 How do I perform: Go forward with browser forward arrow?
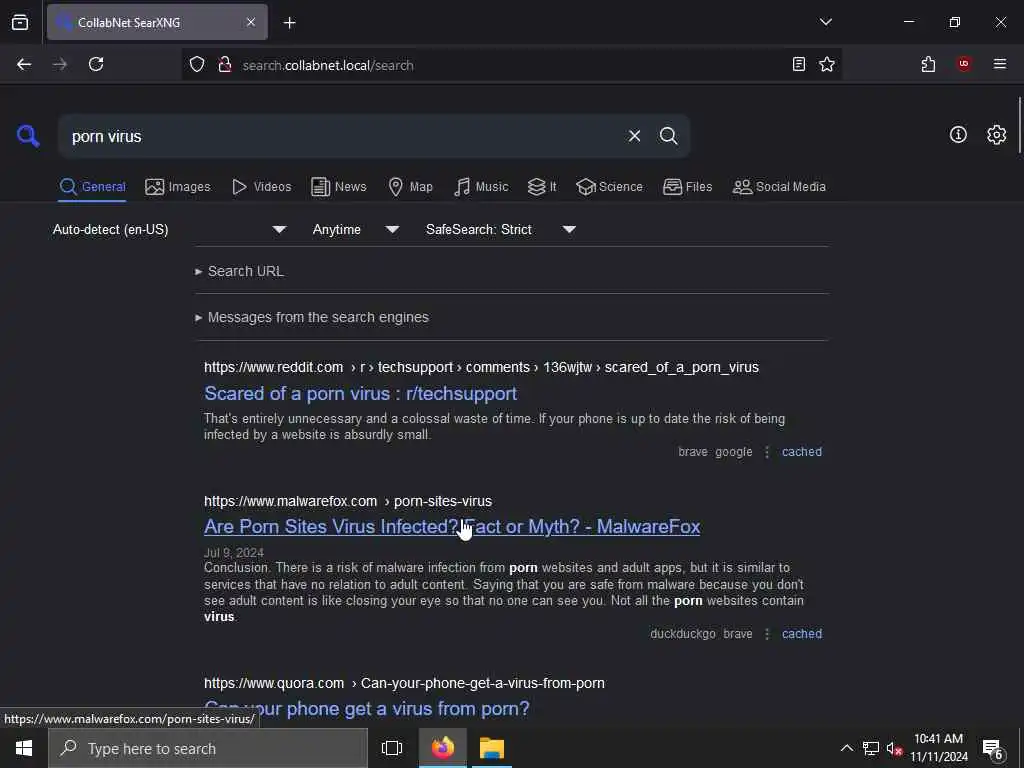(x=60, y=64)
